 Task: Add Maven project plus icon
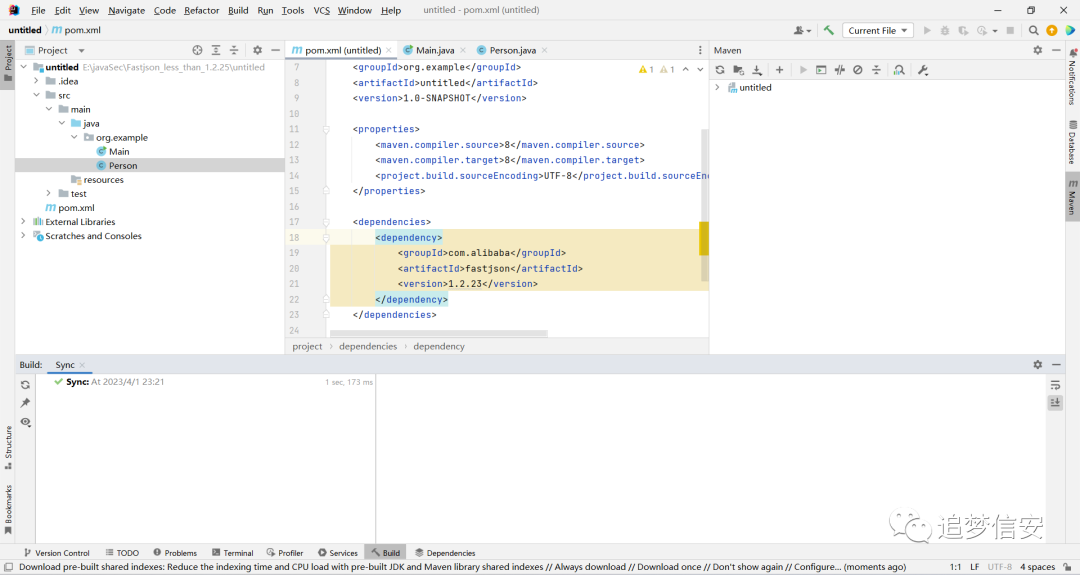[x=779, y=70]
